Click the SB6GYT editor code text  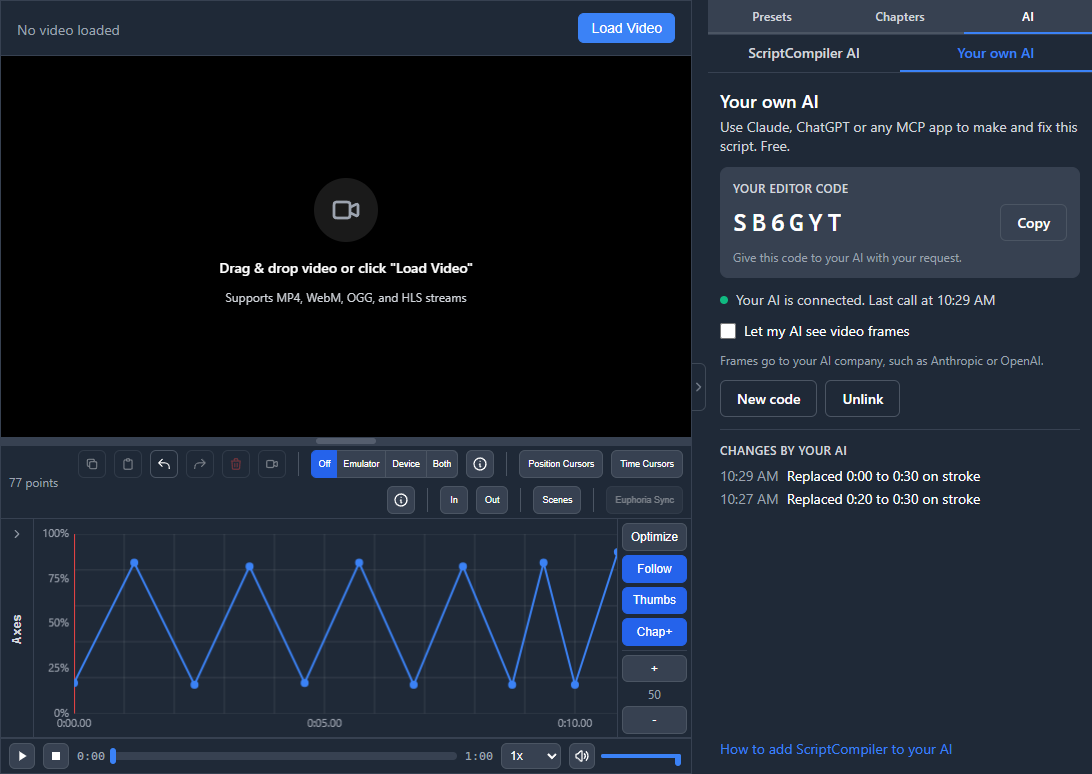(788, 223)
